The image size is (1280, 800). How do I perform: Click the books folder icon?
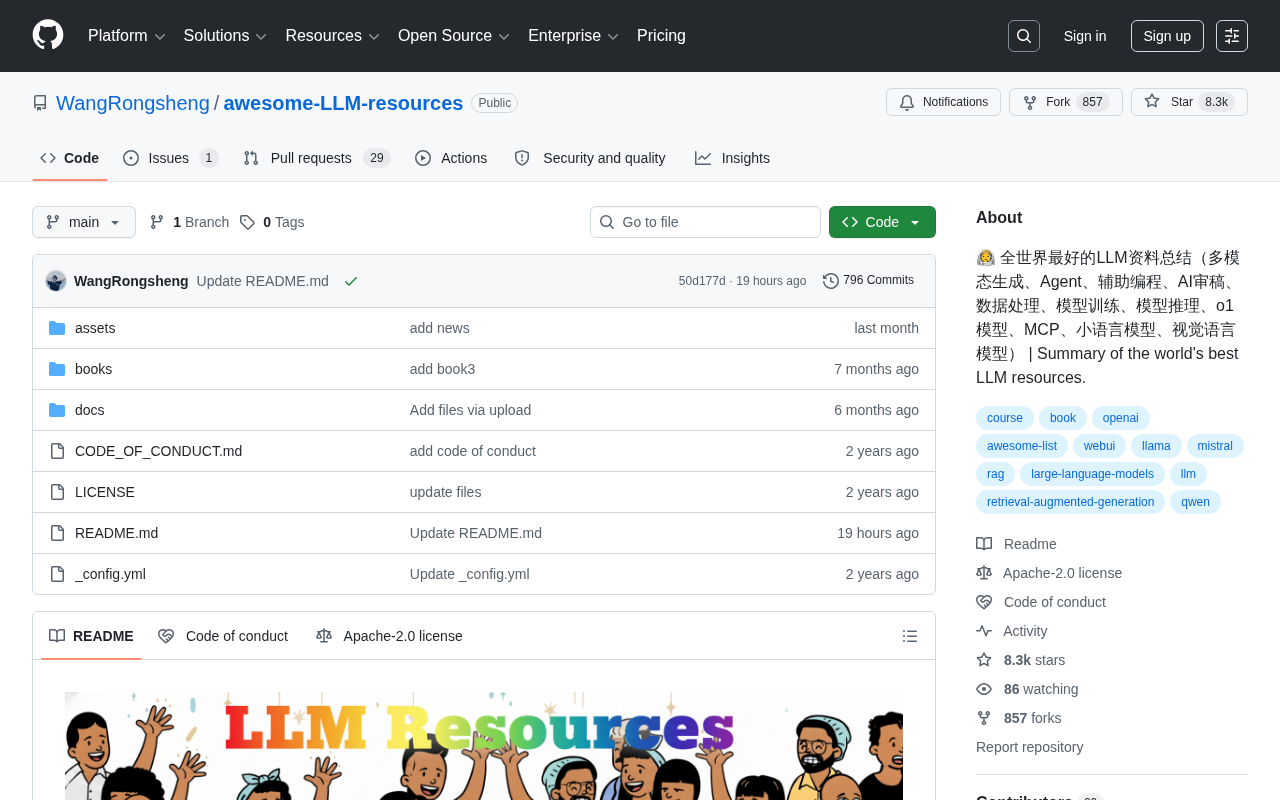coord(57,369)
